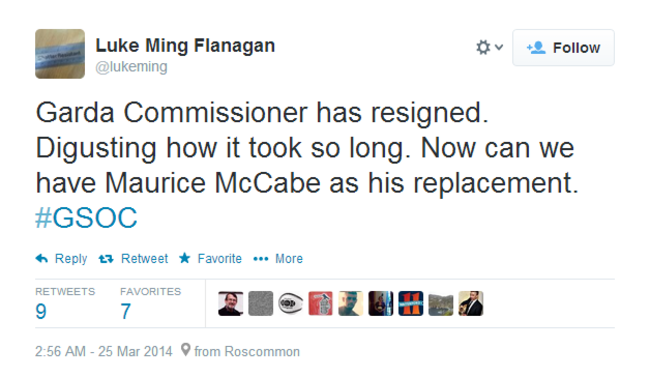Open the man in suit avatar
The height and width of the screenshot is (378, 650).
point(471,303)
